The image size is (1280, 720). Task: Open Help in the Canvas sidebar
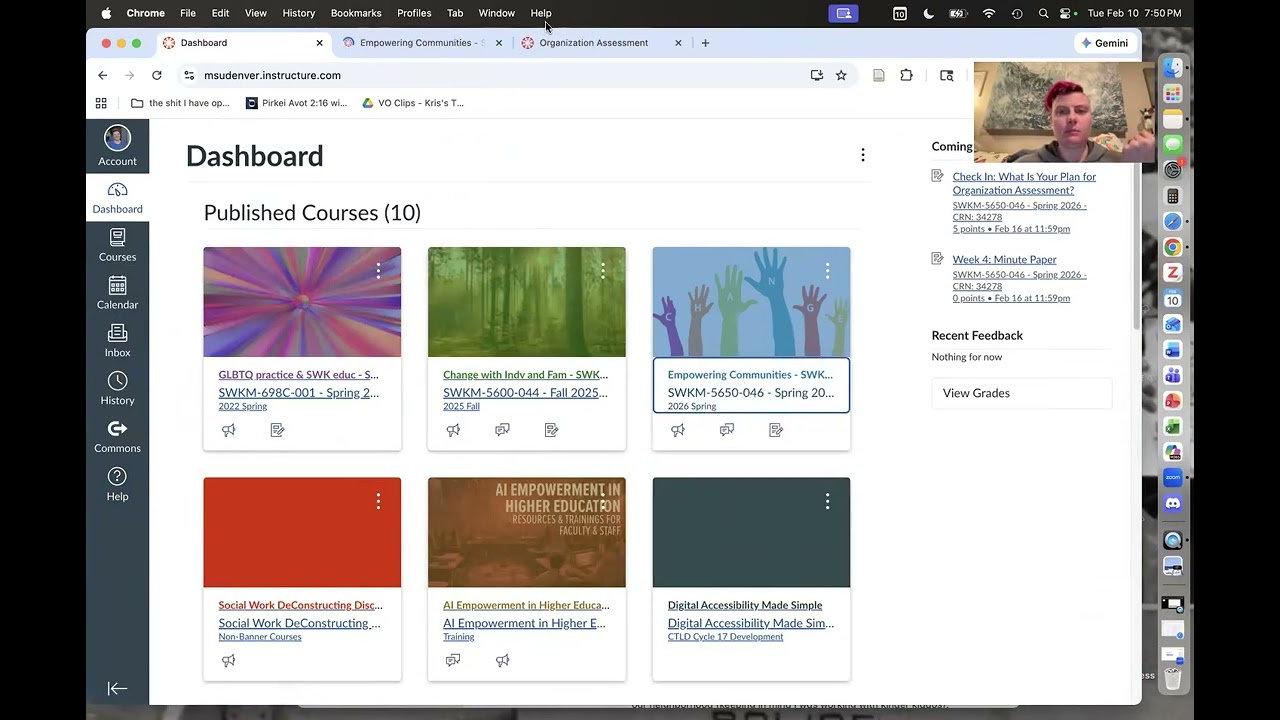[x=117, y=485]
